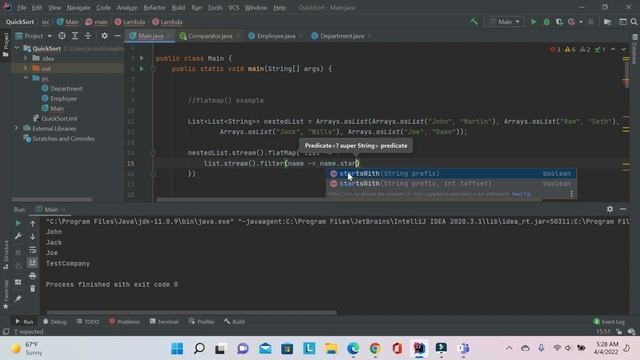Open the Event Log button

(609, 322)
